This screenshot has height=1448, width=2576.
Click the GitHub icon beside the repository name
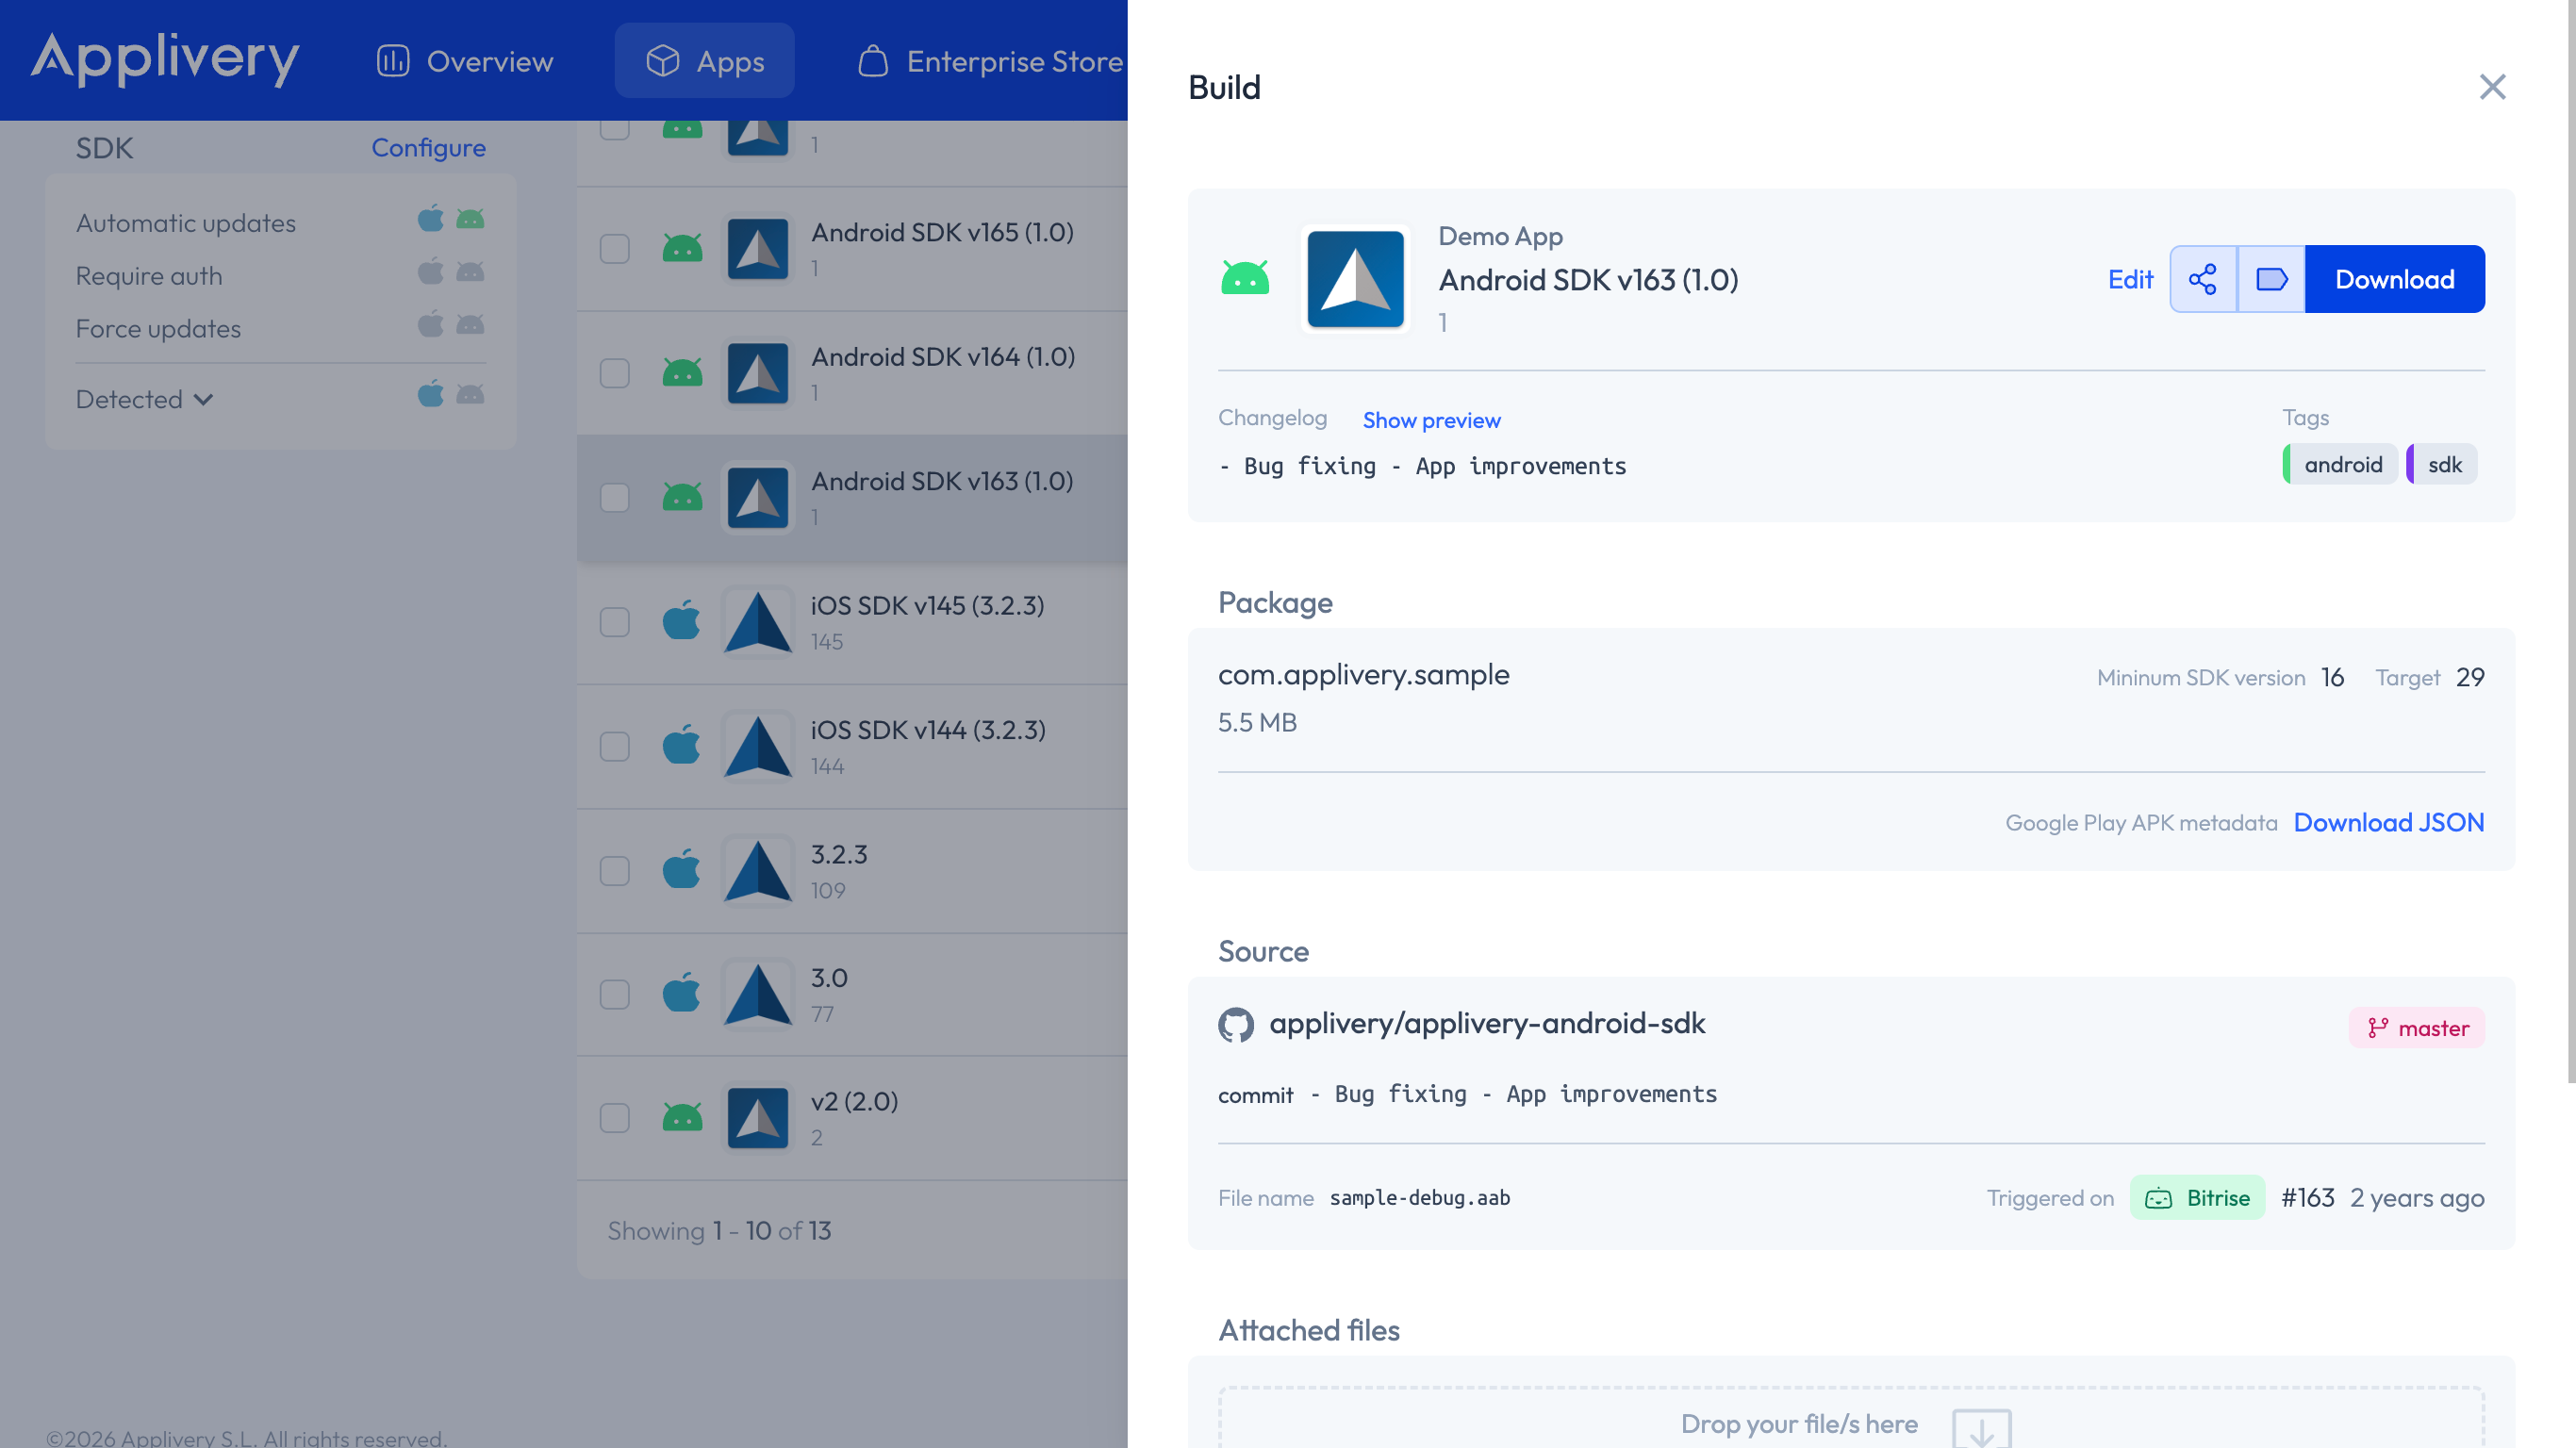coord(1238,1023)
